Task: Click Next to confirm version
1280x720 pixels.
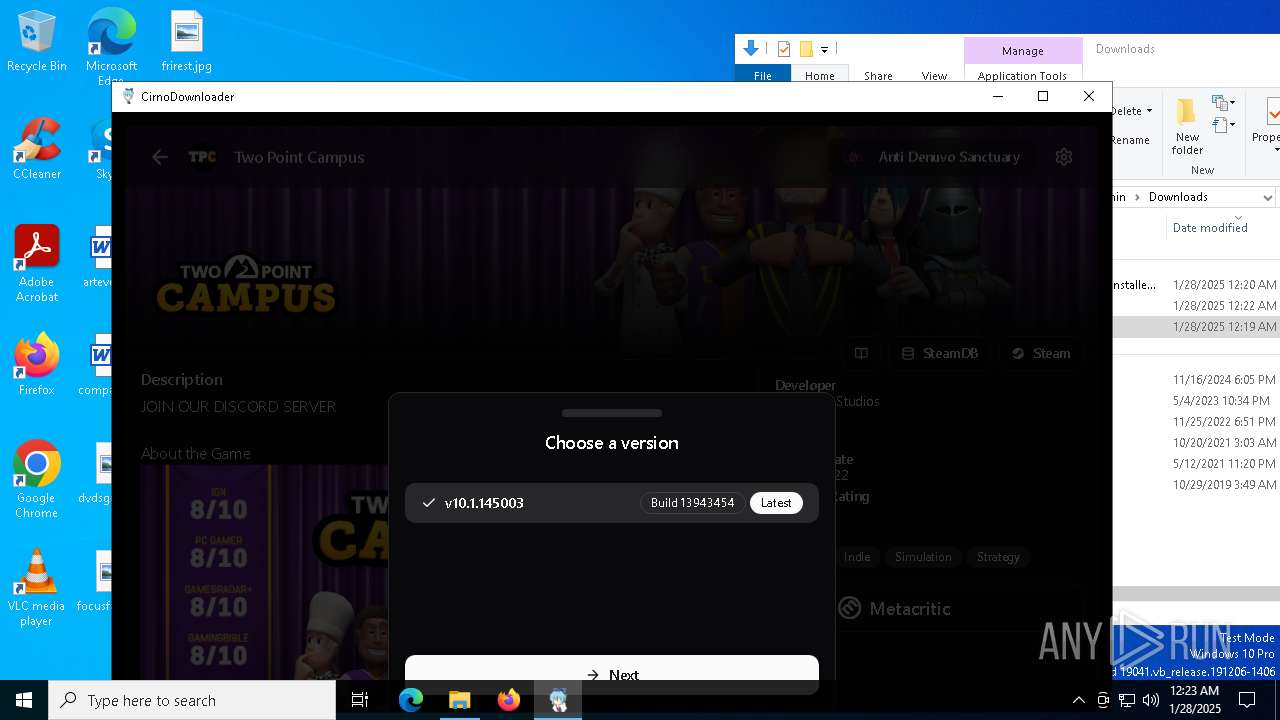Action: (612, 674)
